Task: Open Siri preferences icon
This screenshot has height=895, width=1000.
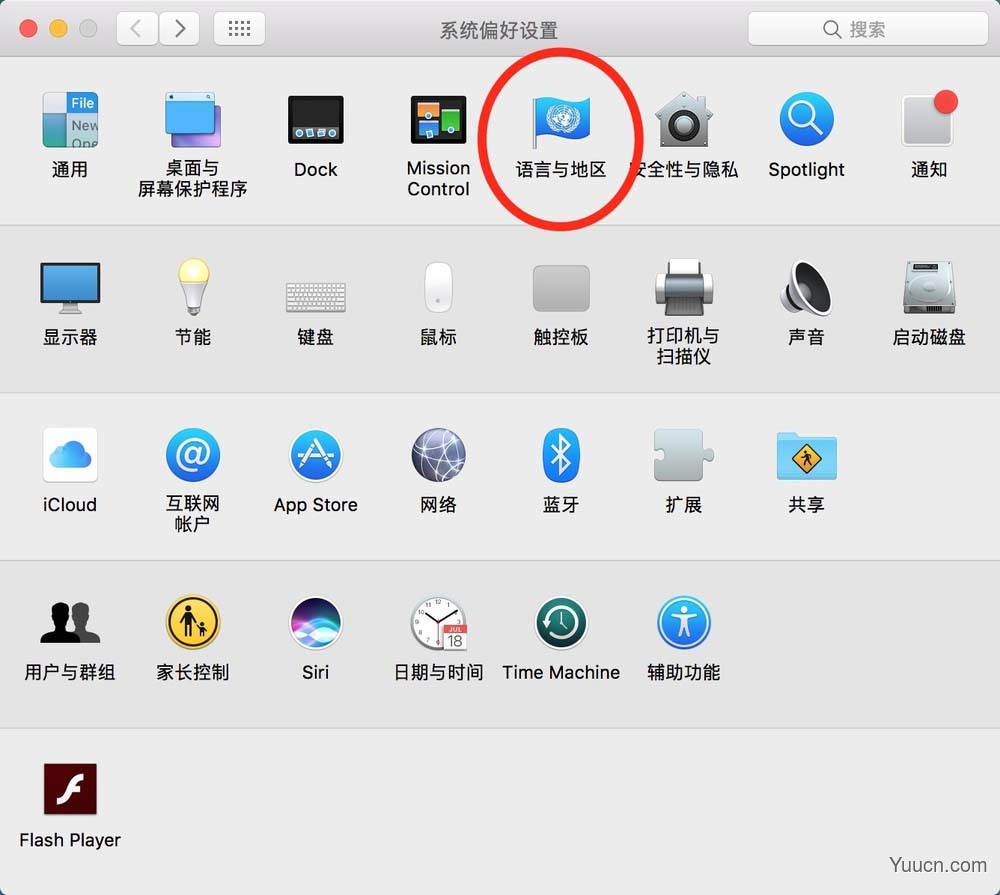Action: point(316,623)
